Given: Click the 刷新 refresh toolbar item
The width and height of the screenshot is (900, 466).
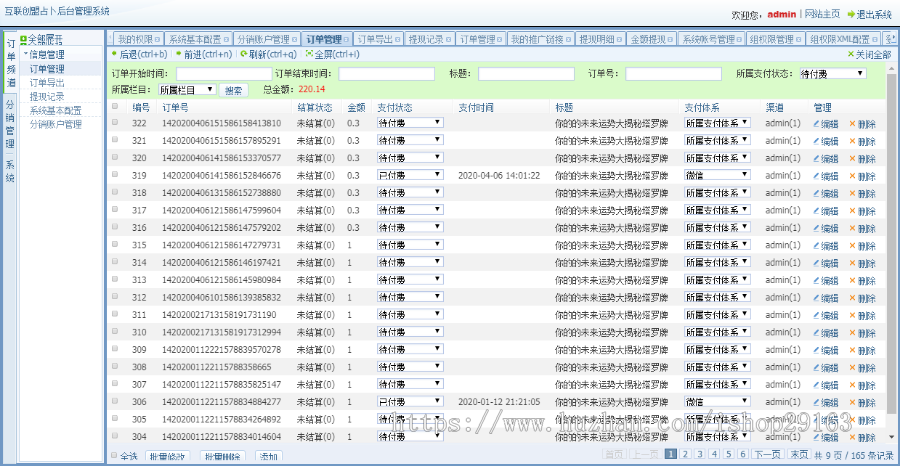Looking at the screenshot, I should coord(269,55).
